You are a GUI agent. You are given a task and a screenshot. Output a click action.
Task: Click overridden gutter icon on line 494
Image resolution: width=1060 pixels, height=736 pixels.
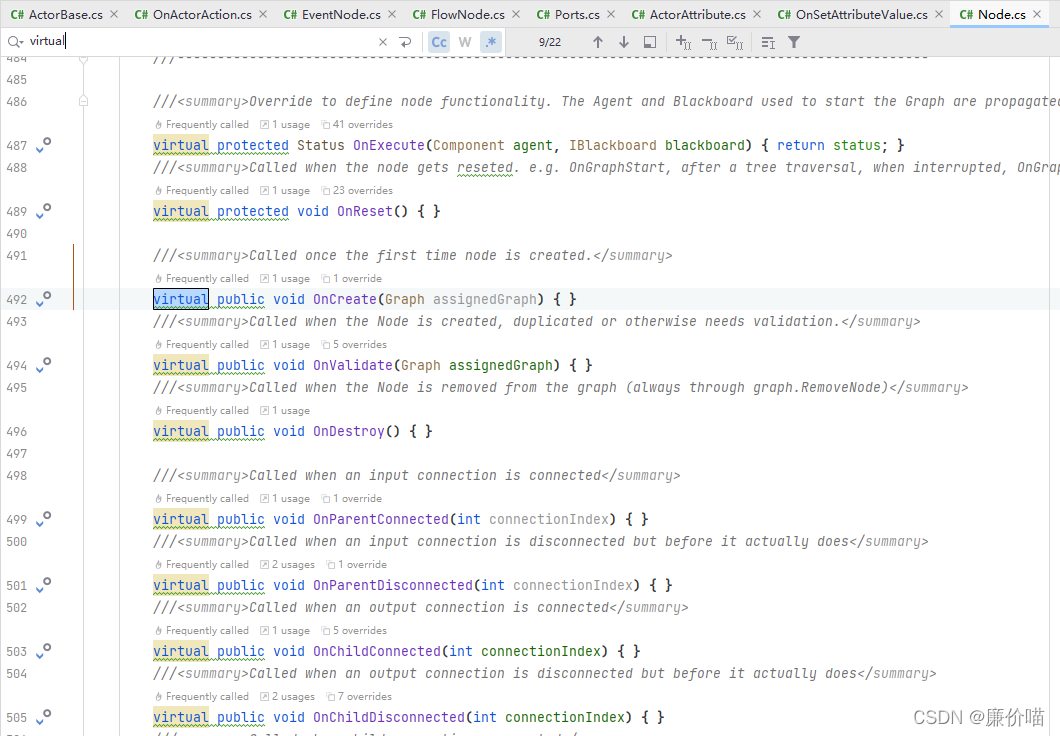pos(43,365)
